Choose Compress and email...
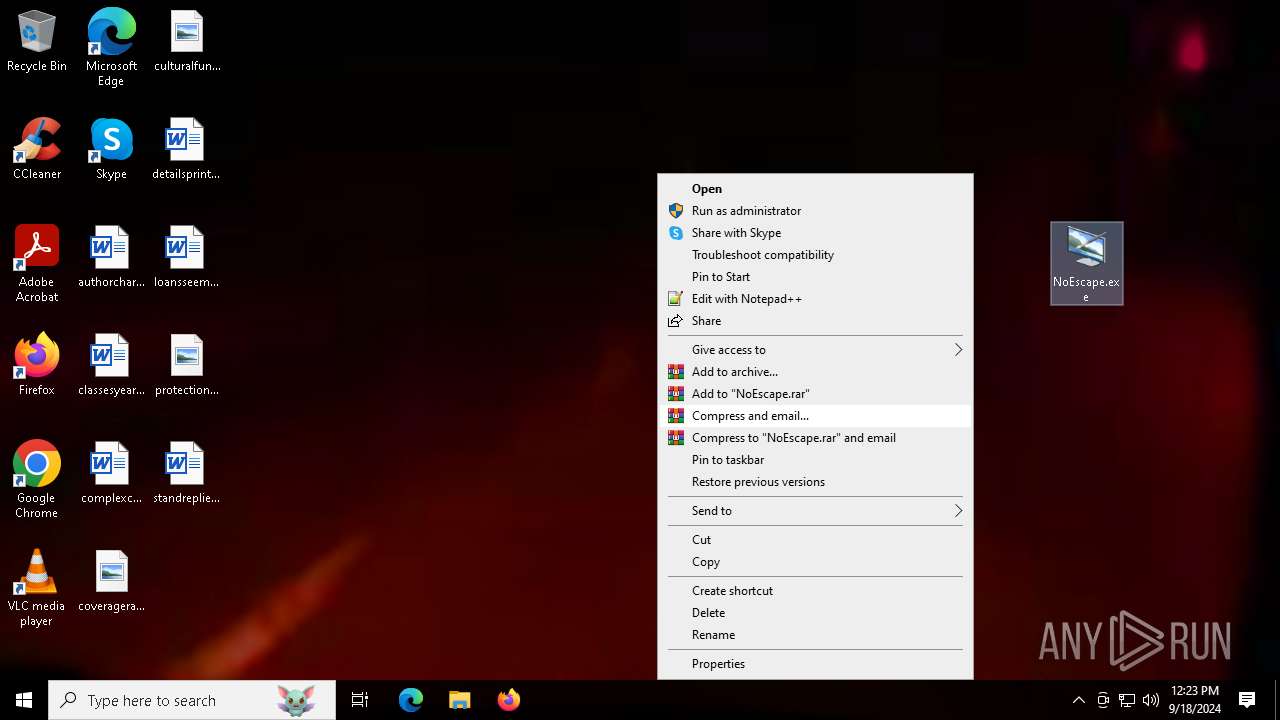1280x720 pixels. [815, 416]
